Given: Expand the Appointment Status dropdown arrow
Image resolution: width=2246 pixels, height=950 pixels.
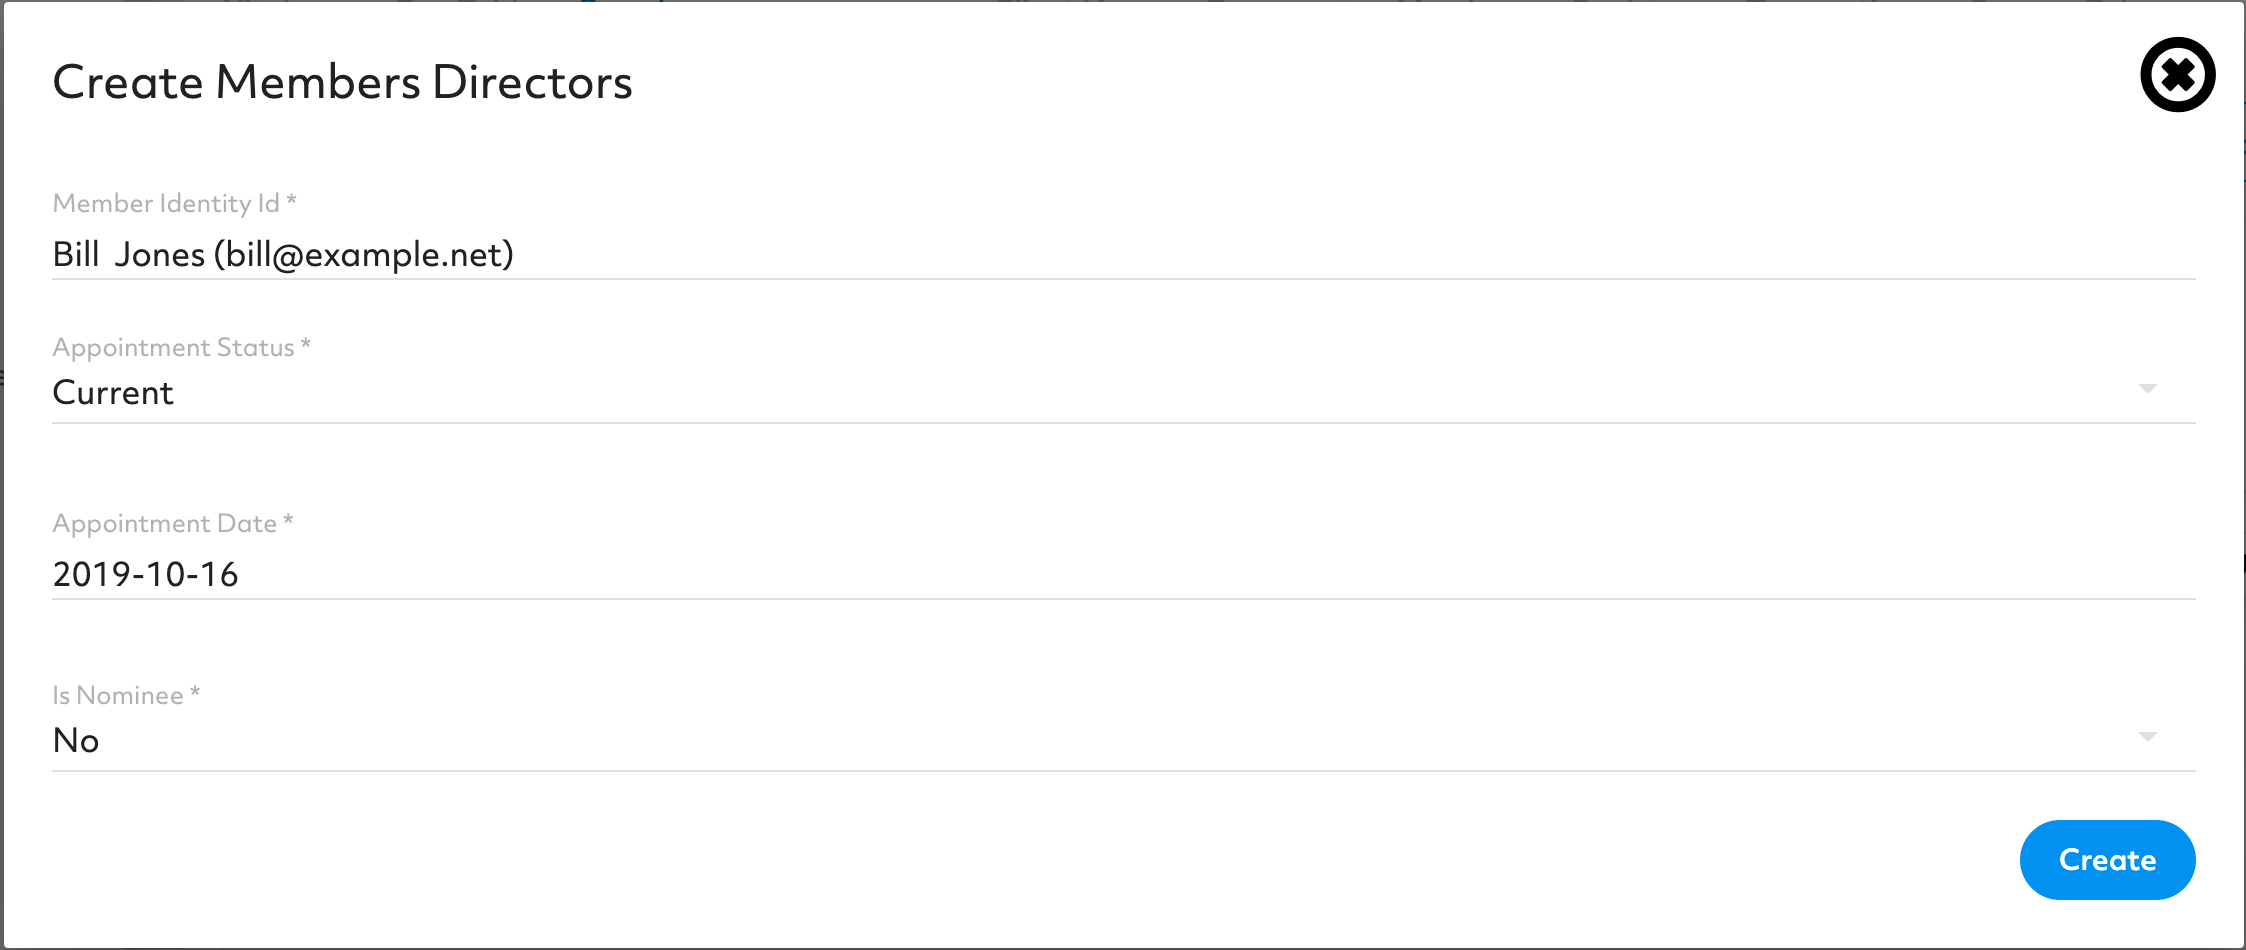Looking at the screenshot, I should tap(2147, 389).
